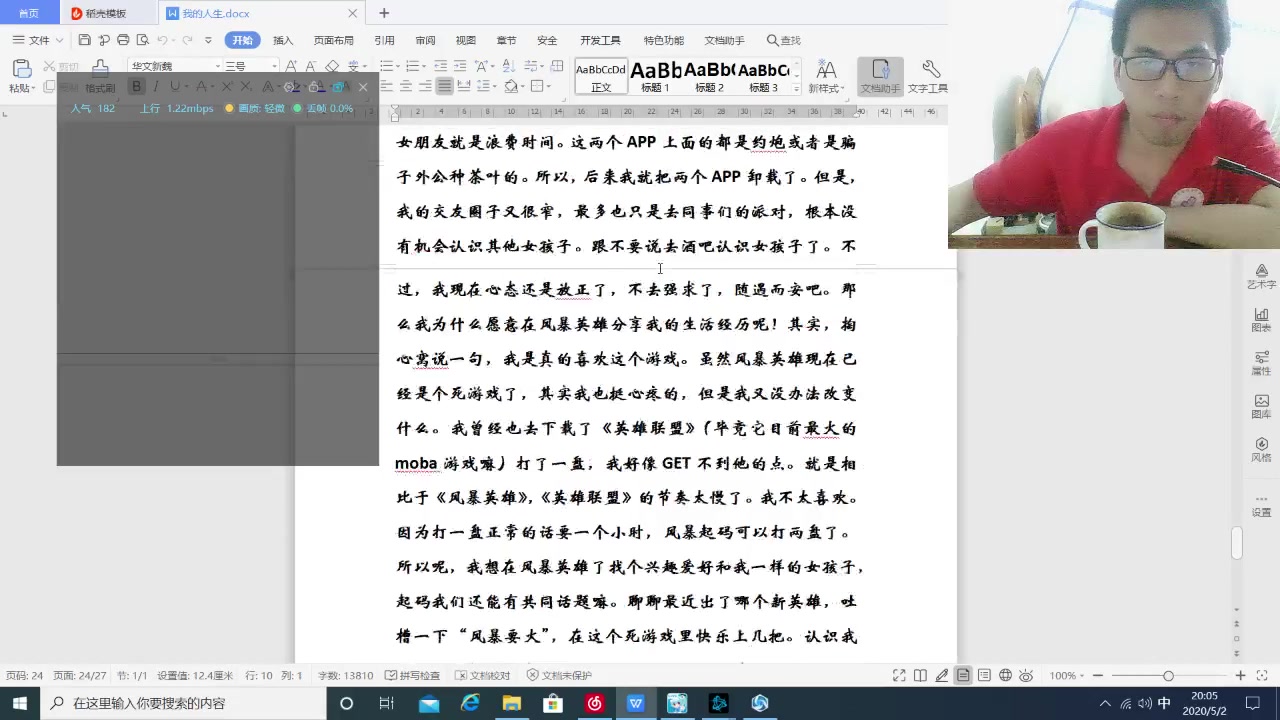This screenshot has width=1280, height=720.
Task: Toggle subscript formatting
Action: coord(247,87)
